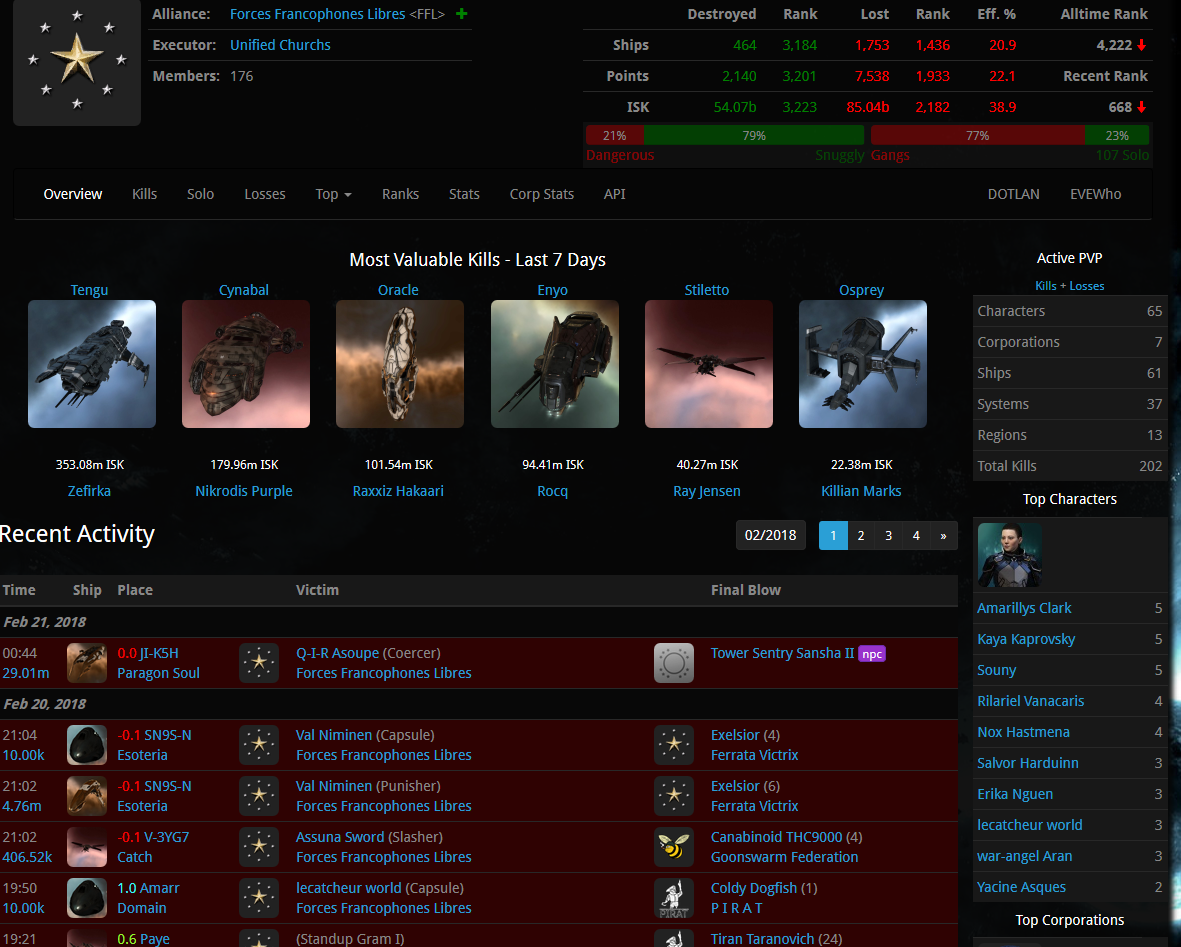Click the green plus icon beside FFL
The width and height of the screenshot is (1181, 947).
tap(462, 14)
